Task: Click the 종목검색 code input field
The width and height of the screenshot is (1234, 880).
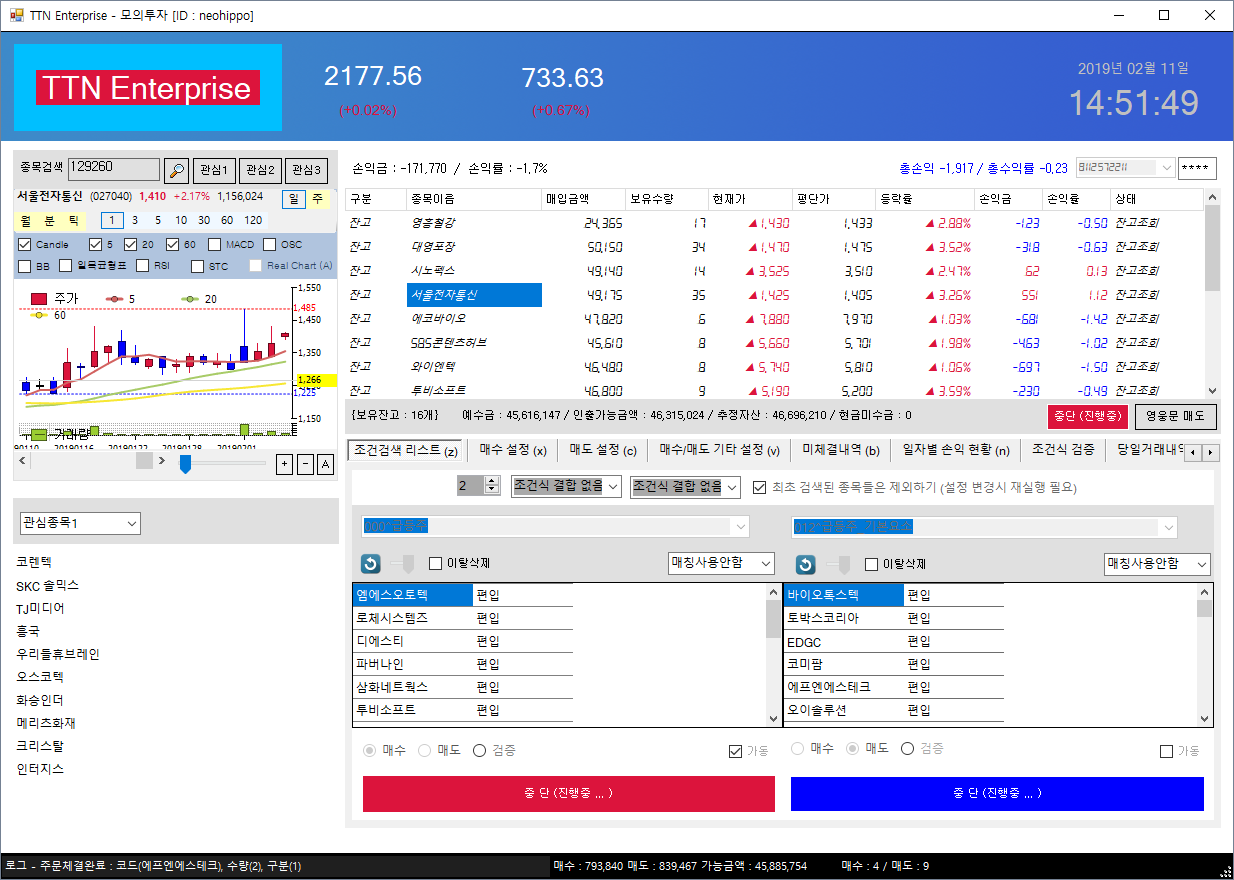Action: 114,170
